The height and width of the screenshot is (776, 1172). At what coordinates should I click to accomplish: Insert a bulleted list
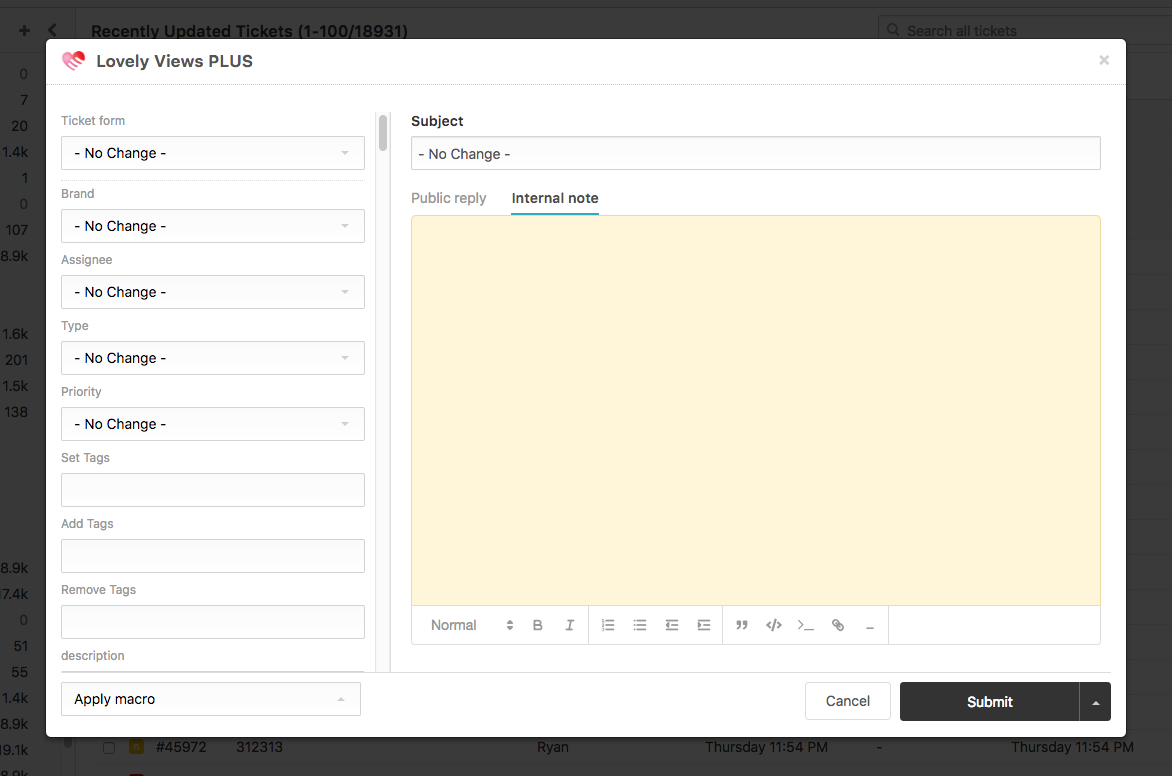[x=640, y=625]
